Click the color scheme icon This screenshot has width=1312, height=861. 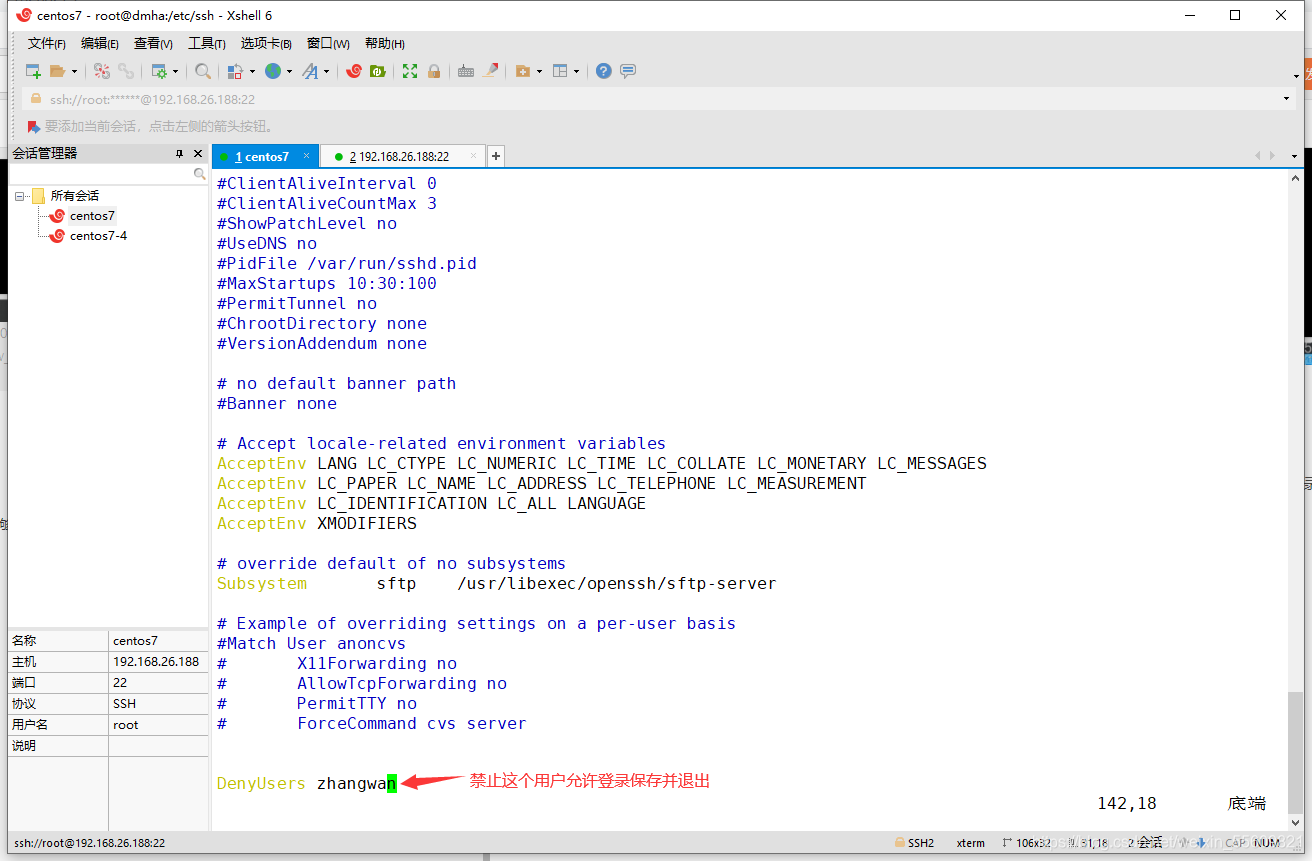235,71
